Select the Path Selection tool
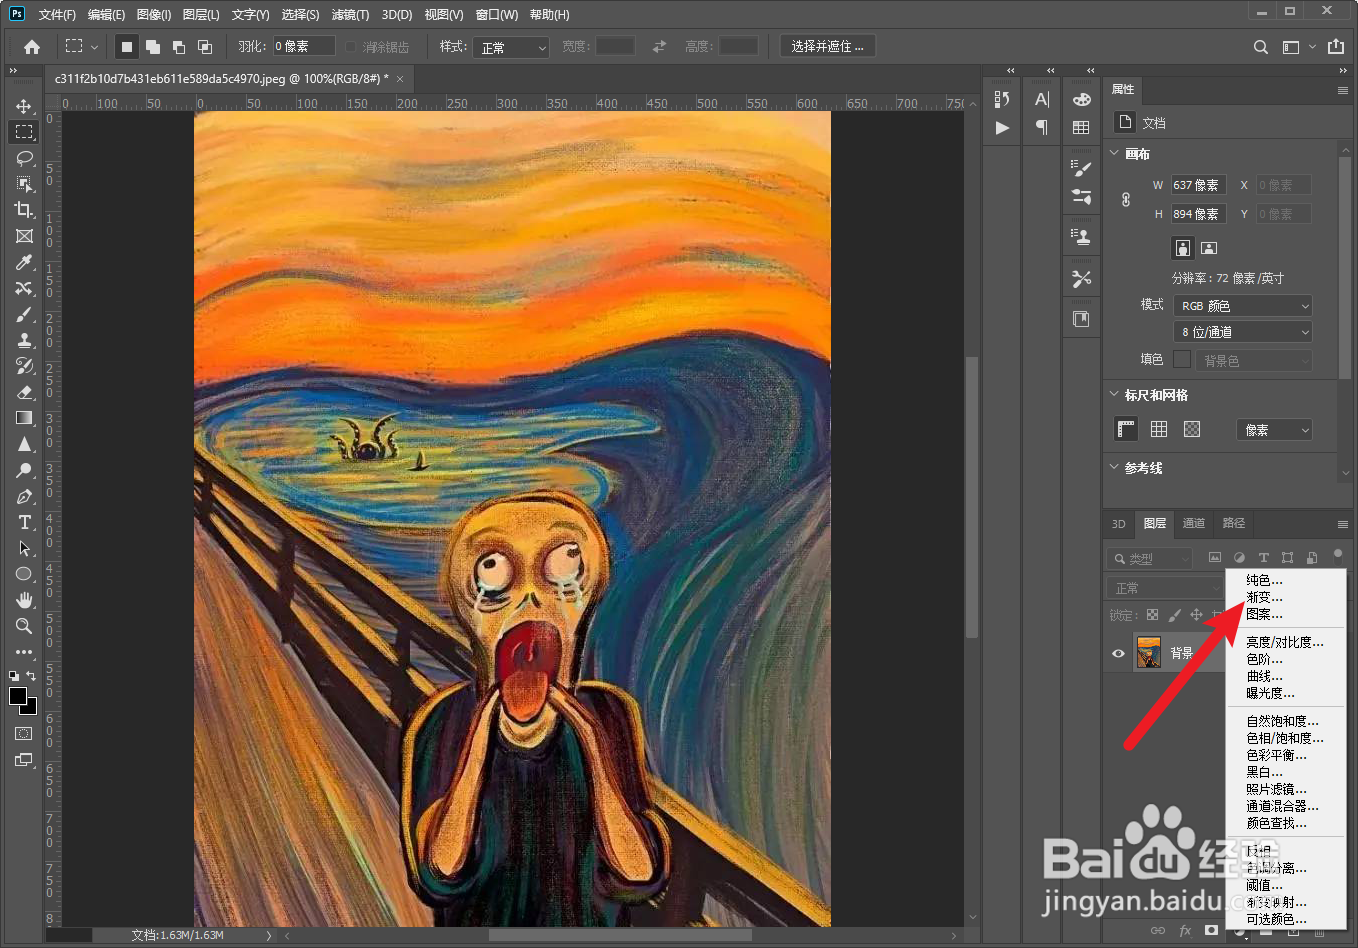This screenshot has width=1358, height=948. (x=25, y=548)
